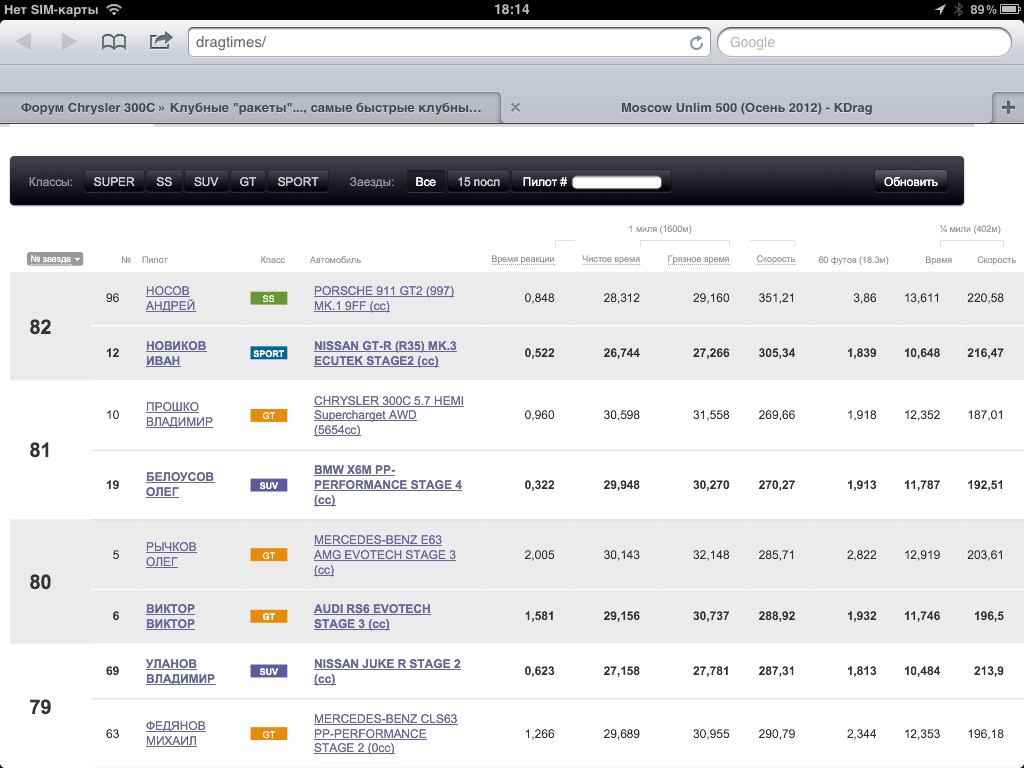Open the PORSCHE 911 GT2 car link

(x=384, y=298)
